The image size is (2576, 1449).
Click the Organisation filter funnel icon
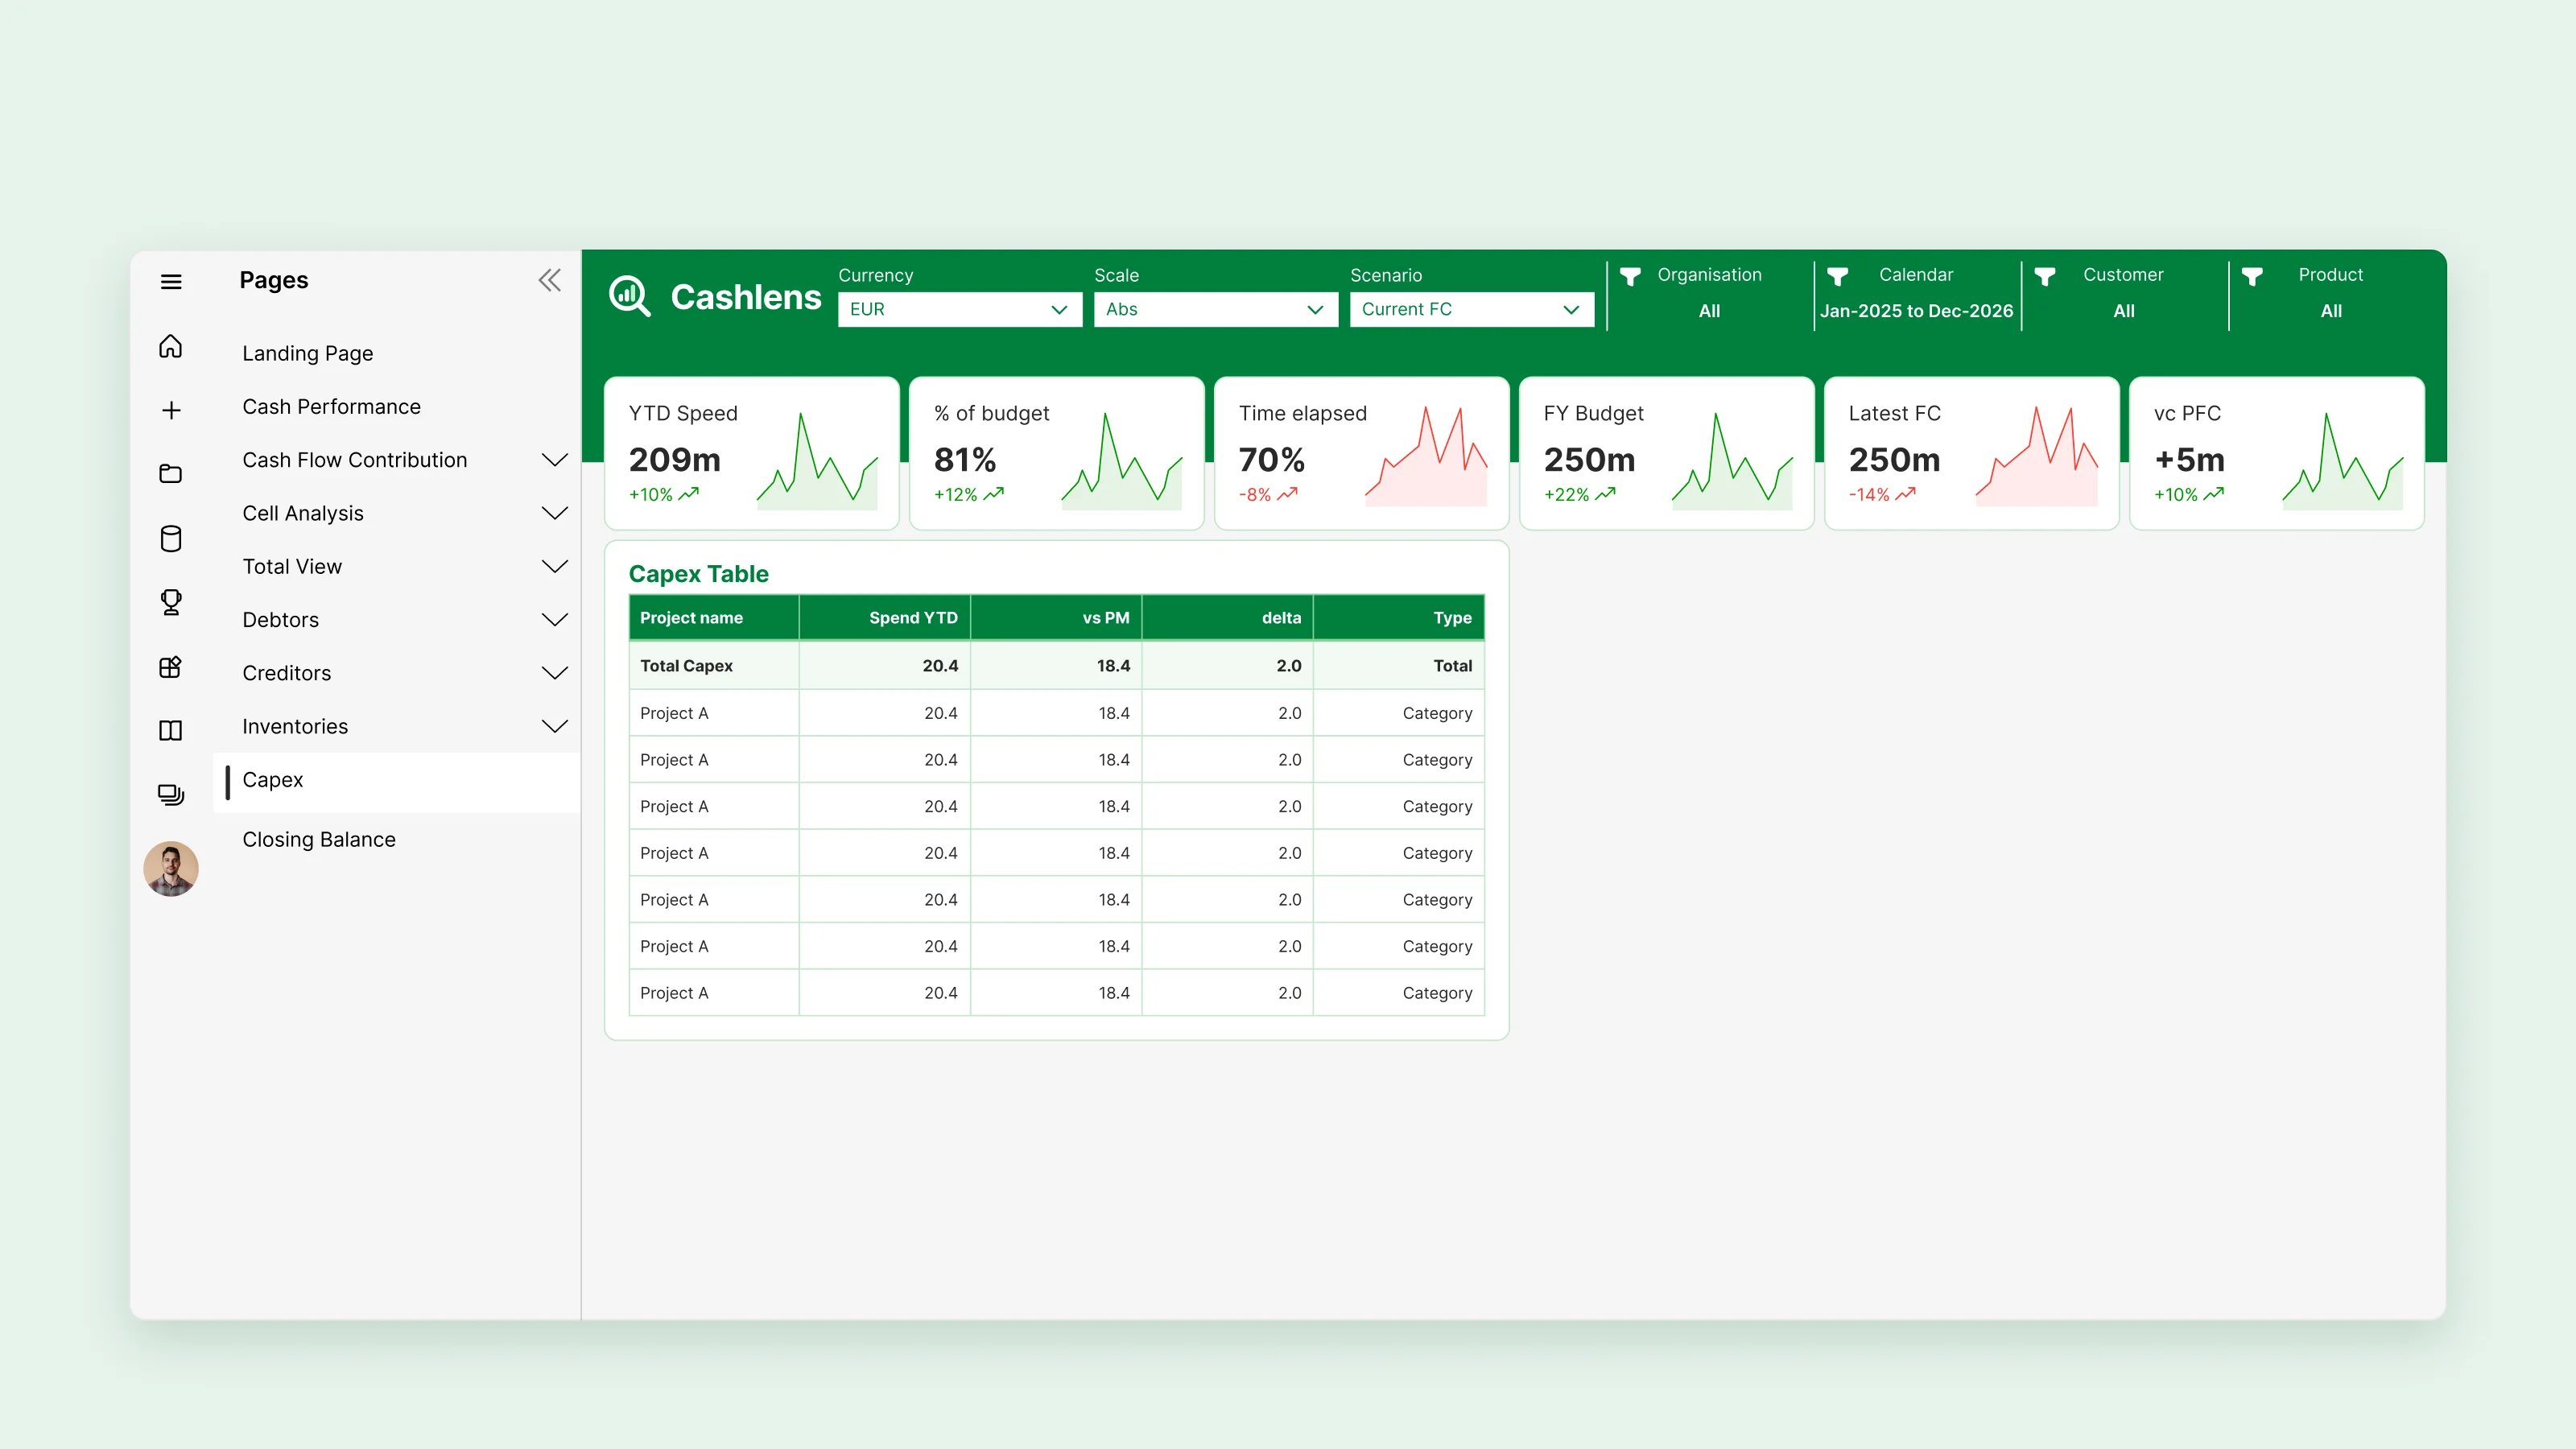click(x=1630, y=276)
